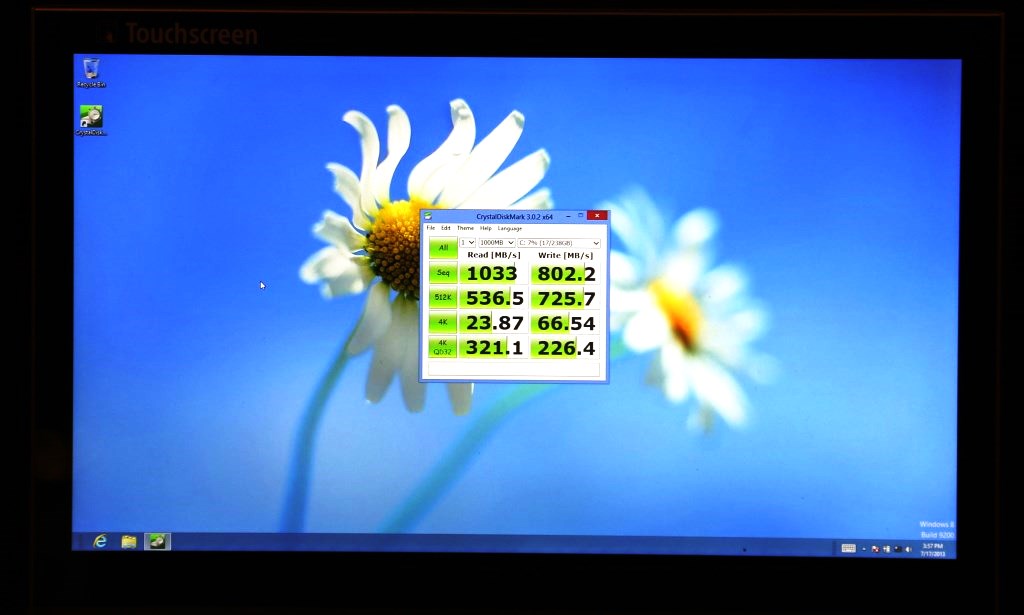Viewport: 1024px width, 615px height.
Task: Click the empty comment field below results
Action: [x=513, y=369]
